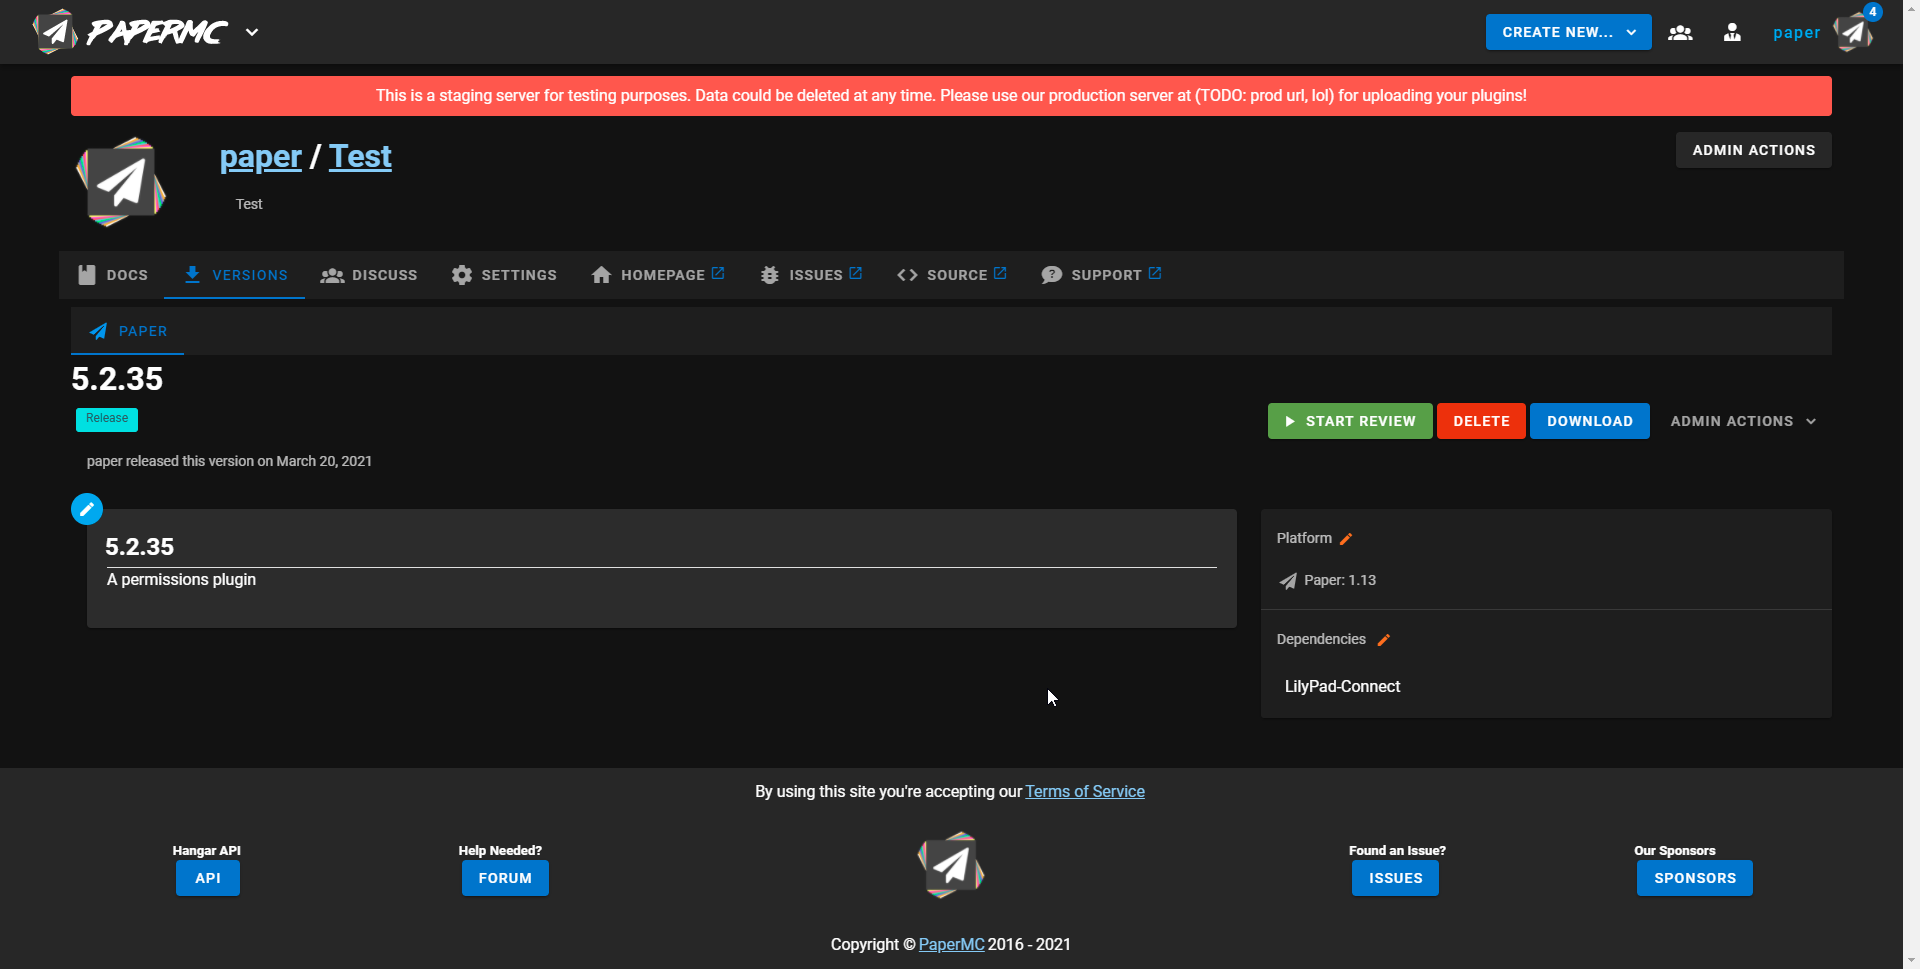1920x969 pixels.
Task: Click the LilyPad-Connect dependency
Action: [x=1342, y=686]
